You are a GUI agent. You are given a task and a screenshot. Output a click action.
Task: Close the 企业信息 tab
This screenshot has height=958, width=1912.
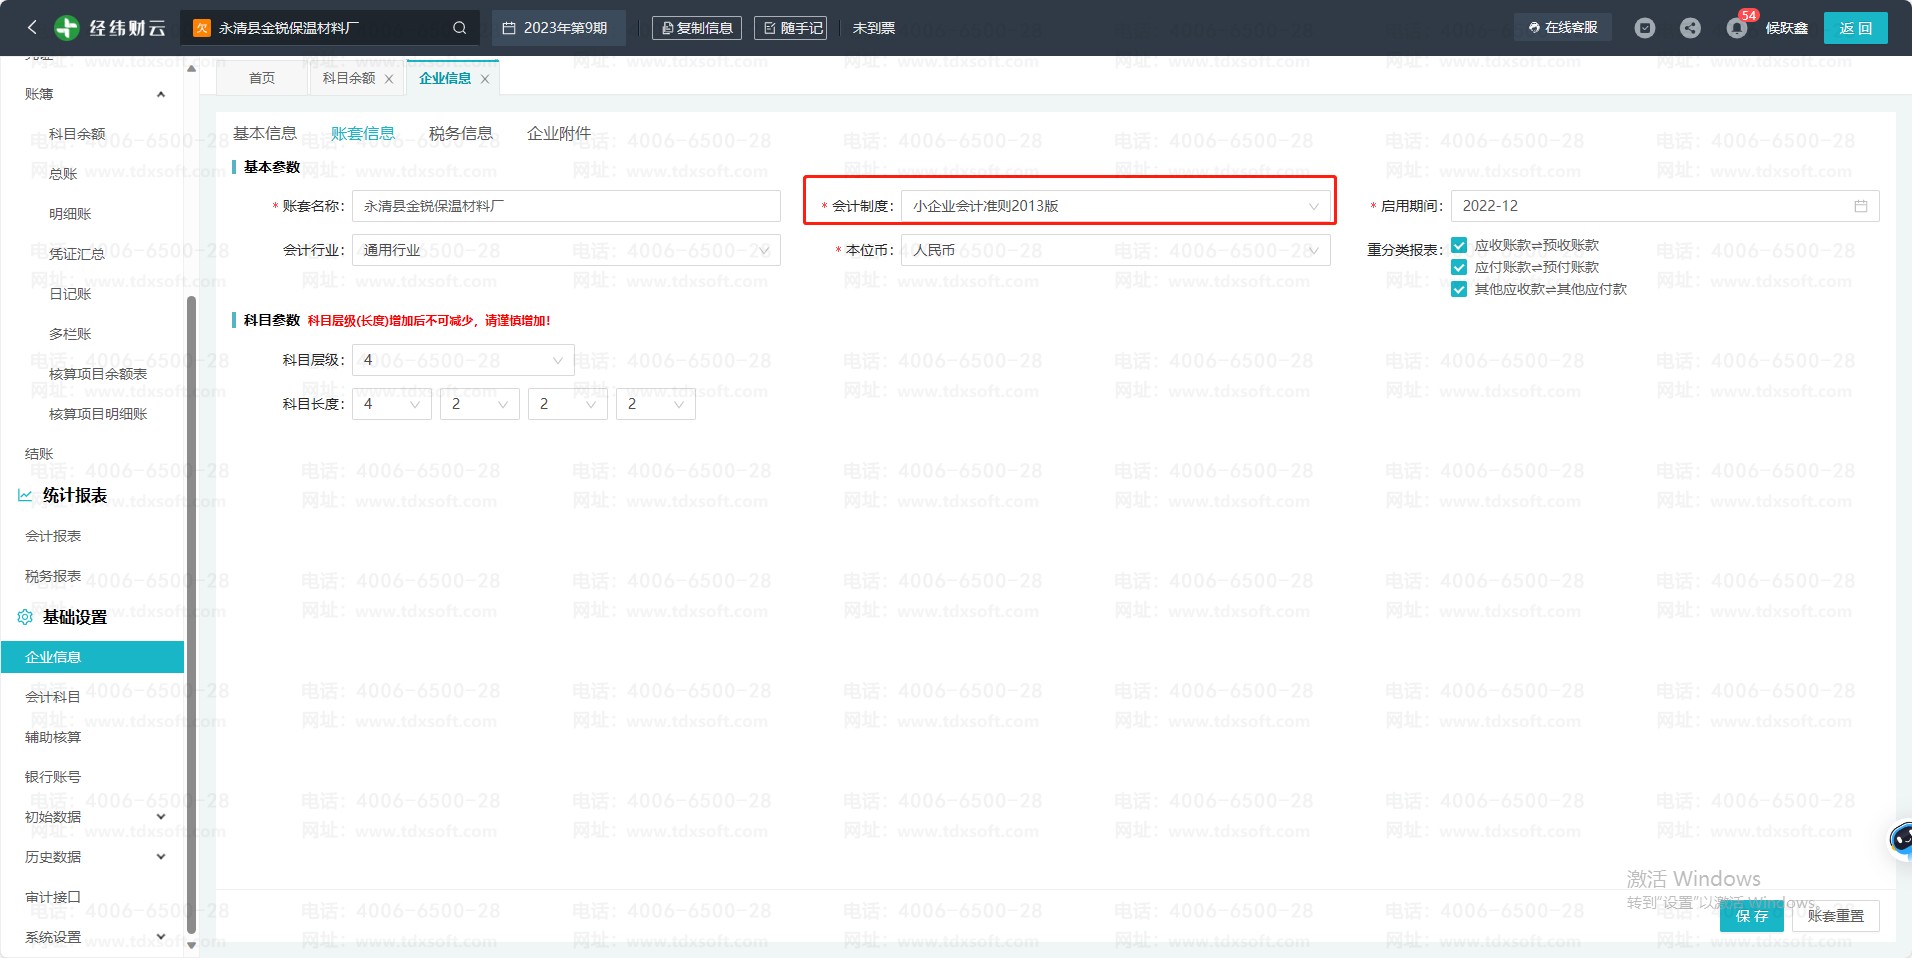[x=485, y=79]
